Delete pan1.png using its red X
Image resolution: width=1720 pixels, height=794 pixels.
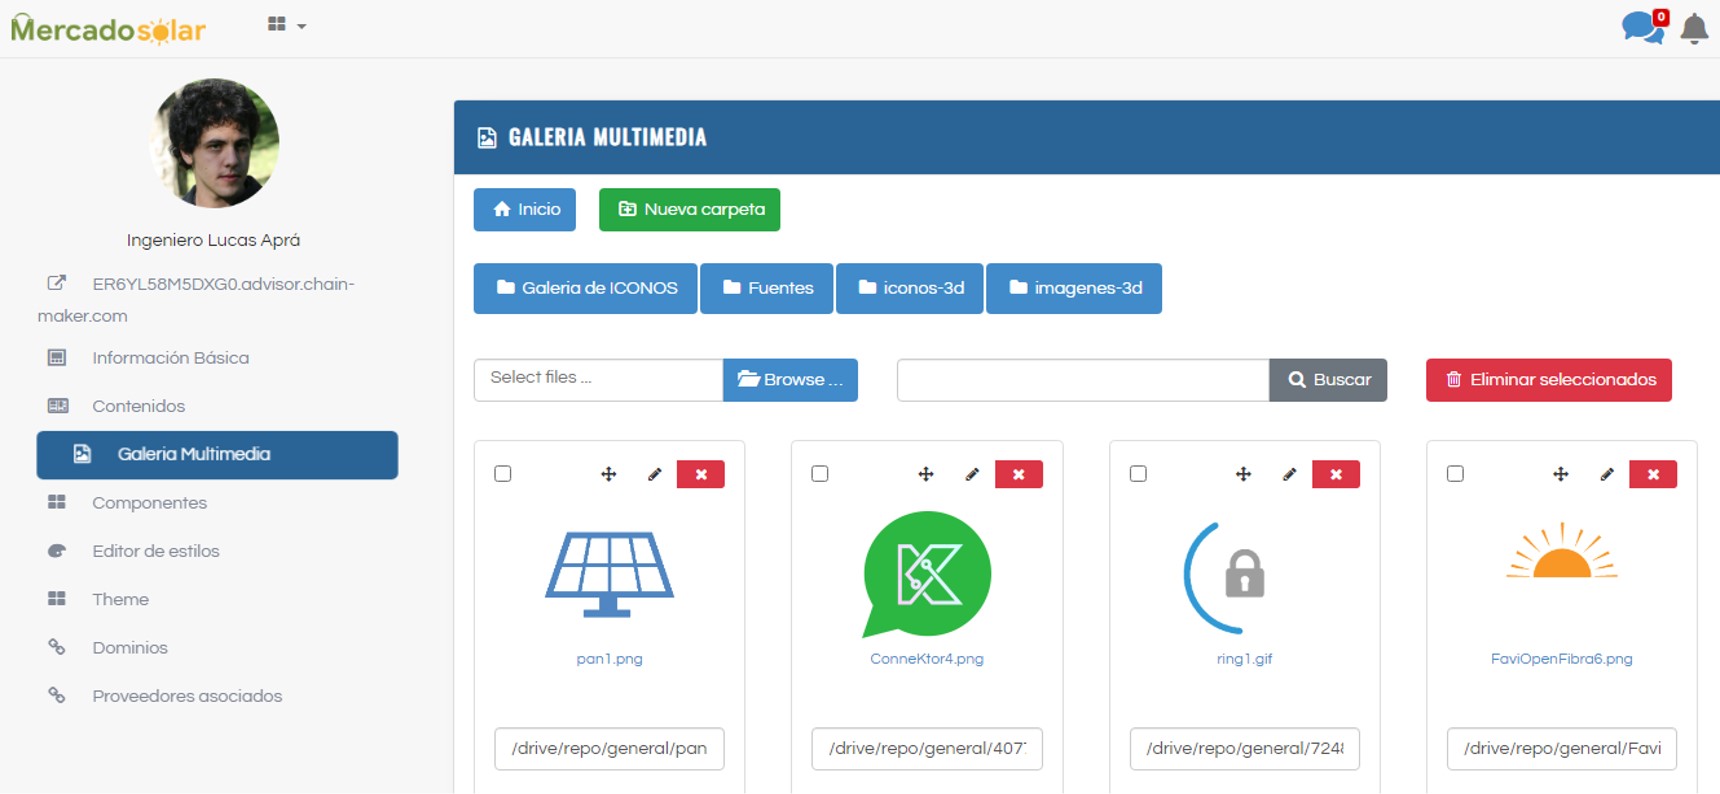click(x=700, y=474)
